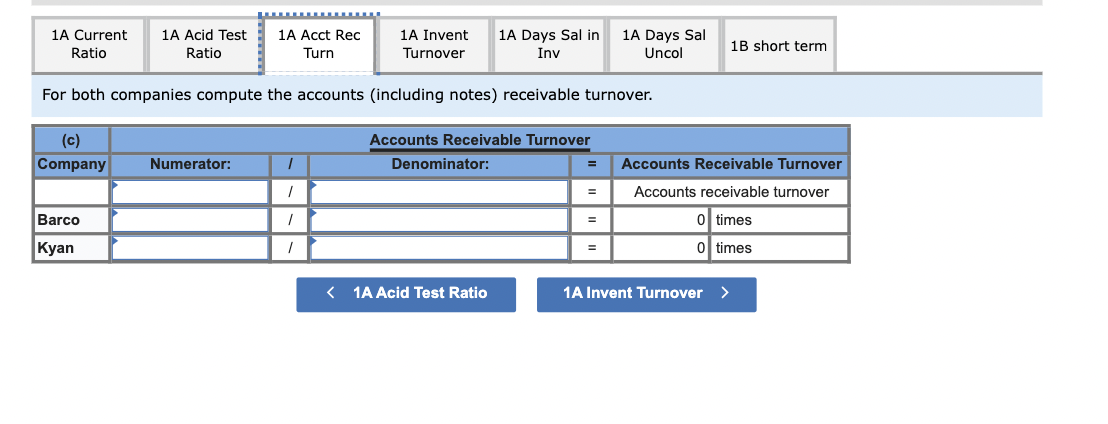Viewport: 1108px width, 424px height.
Task: Open the 1A Days Sal Uncol tab
Action: coord(664,45)
